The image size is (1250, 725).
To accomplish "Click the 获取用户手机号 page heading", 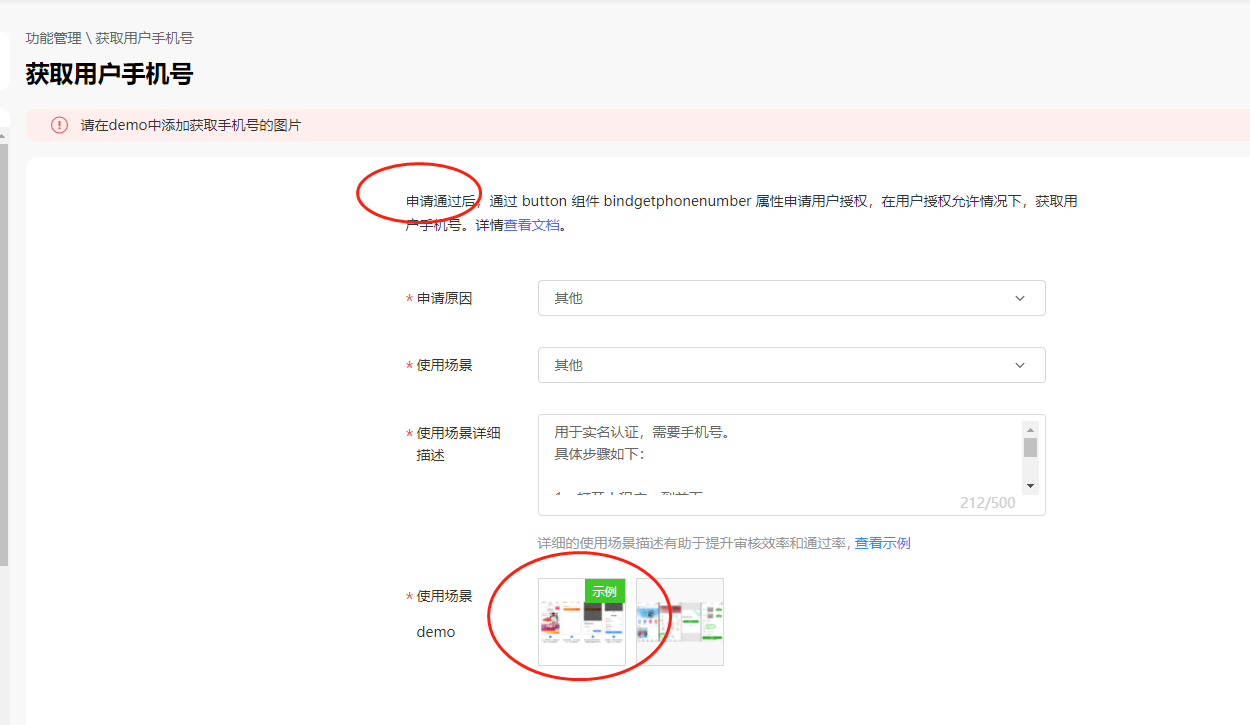I will point(109,74).
